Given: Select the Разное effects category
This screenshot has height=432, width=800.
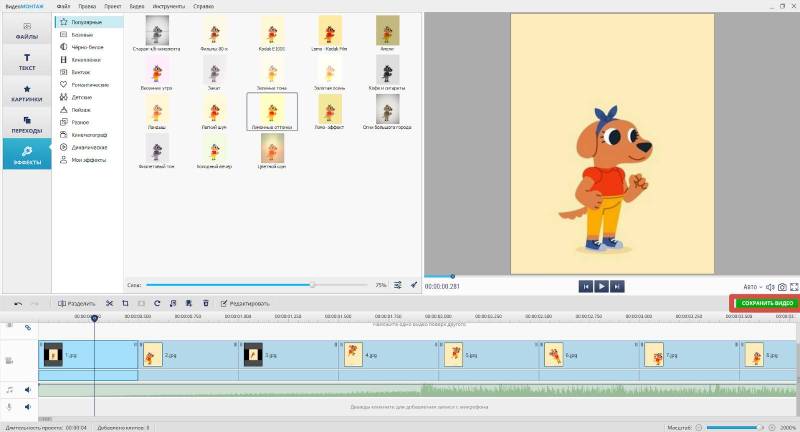Looking at the screenshot, I should click(89, 122).
